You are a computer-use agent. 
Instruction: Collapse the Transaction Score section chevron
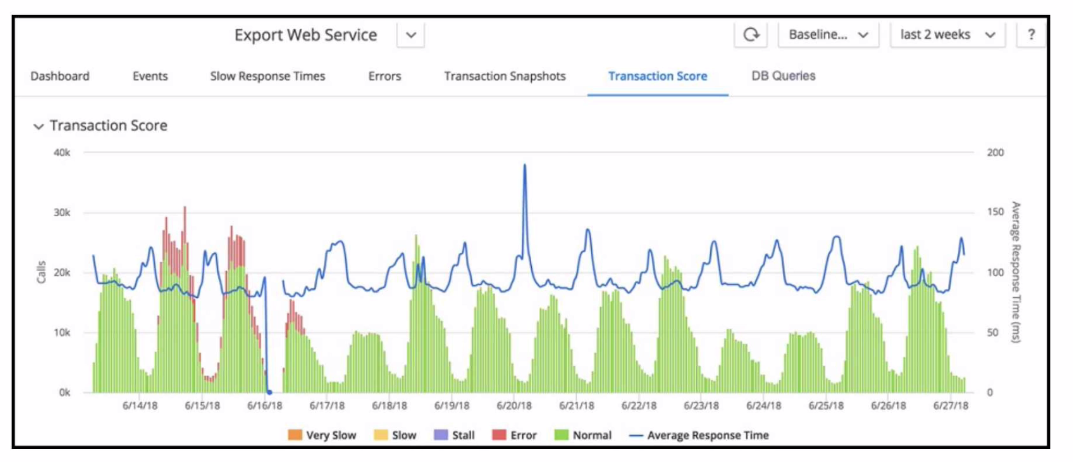[38, 127]
